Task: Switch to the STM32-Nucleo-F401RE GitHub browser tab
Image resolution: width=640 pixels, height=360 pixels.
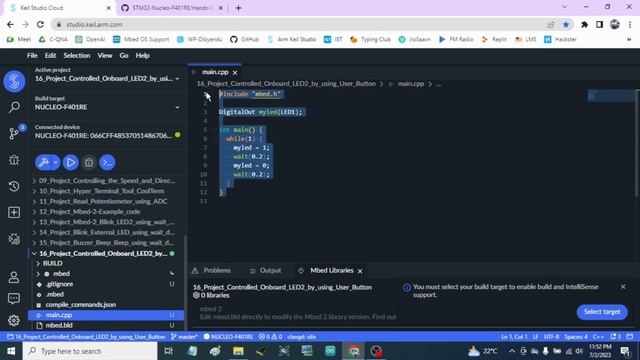Action: (x=171, y=8)
